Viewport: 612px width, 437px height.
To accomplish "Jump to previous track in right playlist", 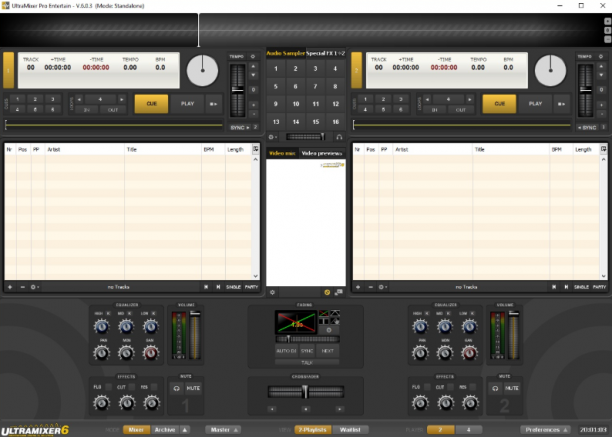I will 554,287.
